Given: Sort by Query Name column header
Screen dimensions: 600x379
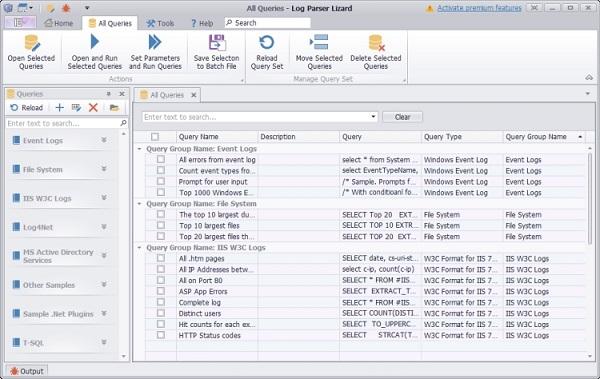Looking at the screenshot, I should click(x=217, y=137).
